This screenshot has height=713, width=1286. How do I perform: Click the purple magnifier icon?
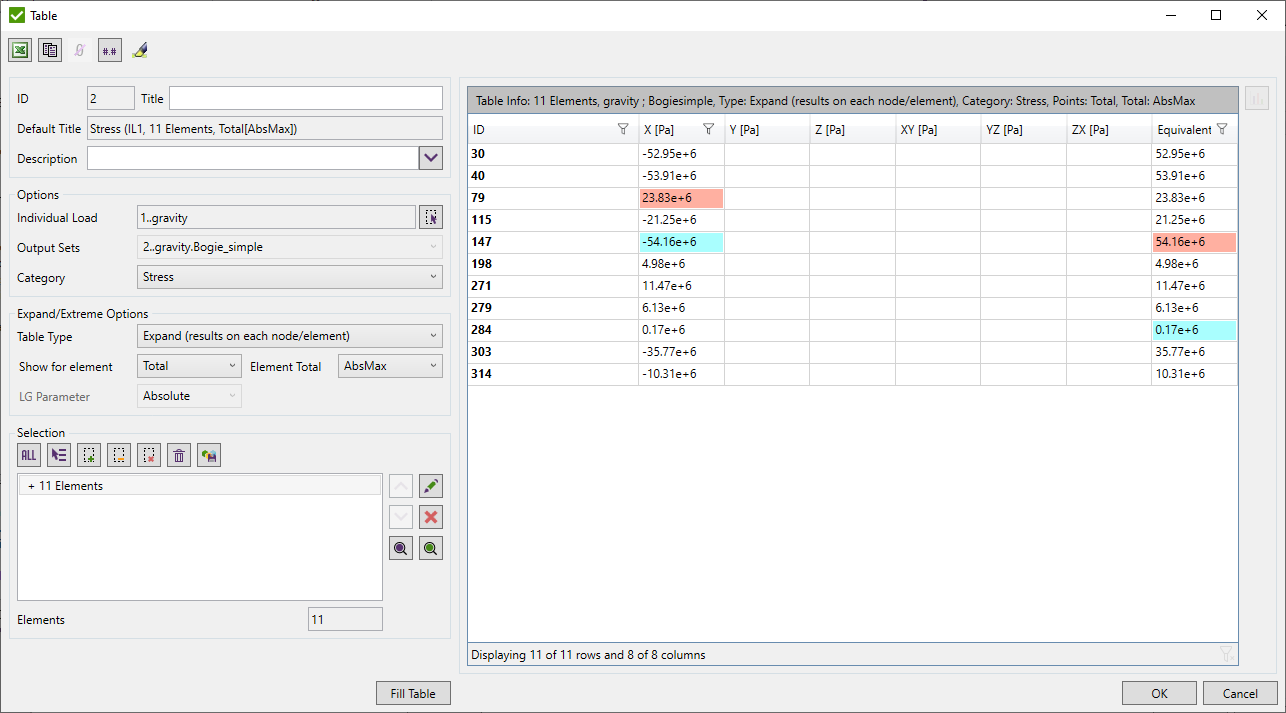coord(401,548)
